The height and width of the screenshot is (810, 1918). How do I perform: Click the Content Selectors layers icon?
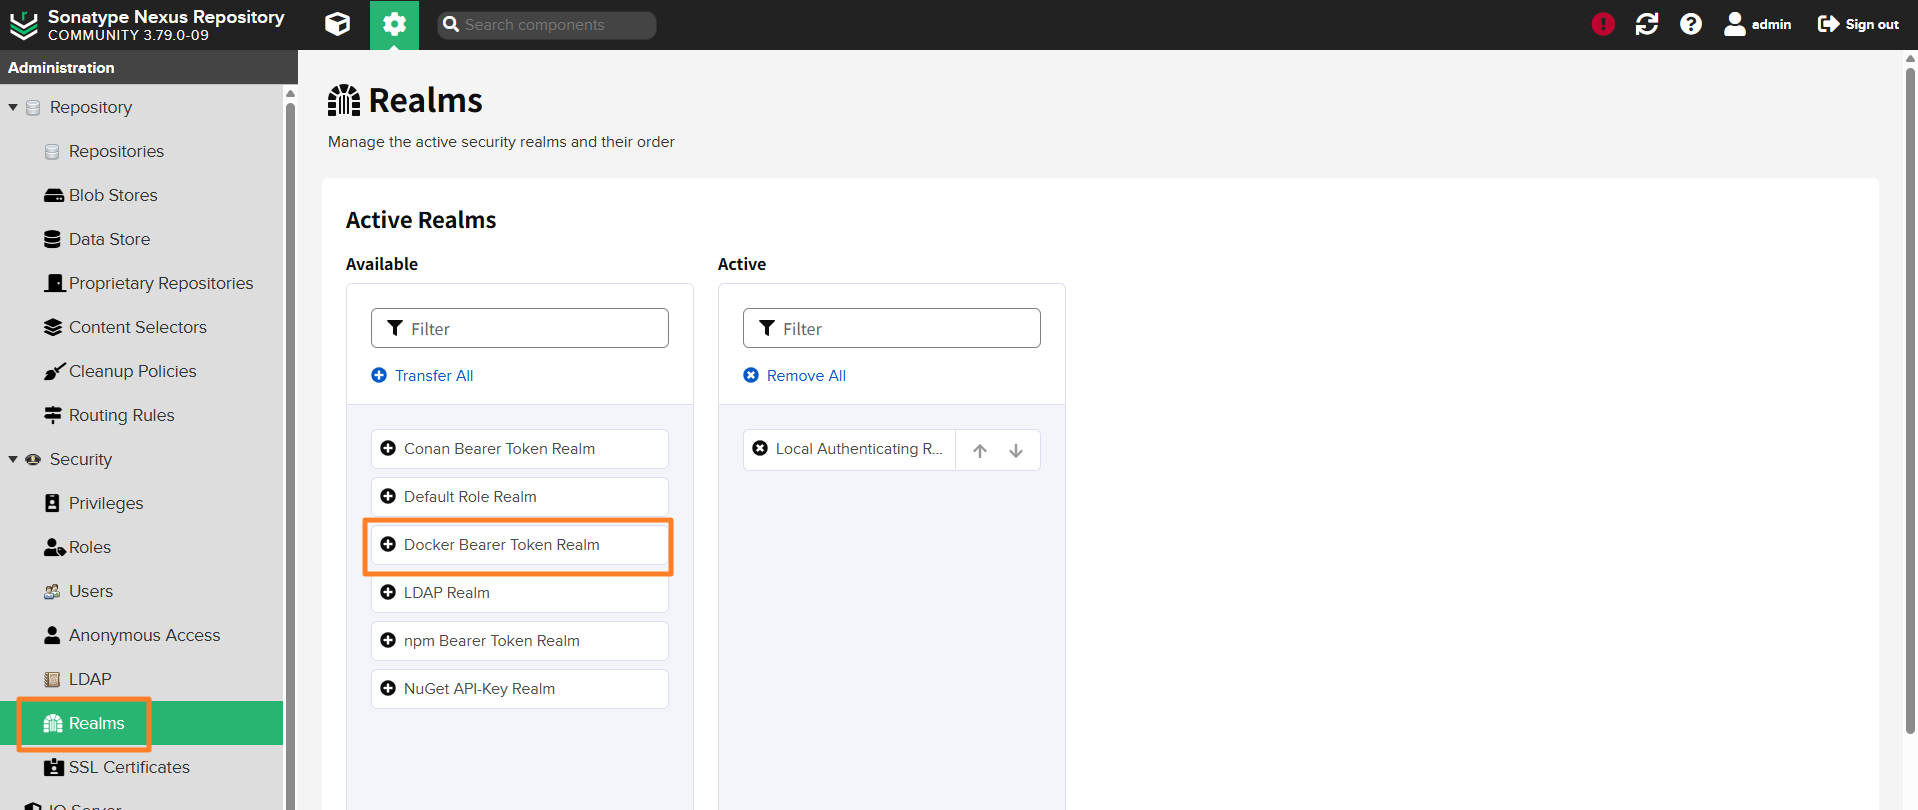(53, 327)
